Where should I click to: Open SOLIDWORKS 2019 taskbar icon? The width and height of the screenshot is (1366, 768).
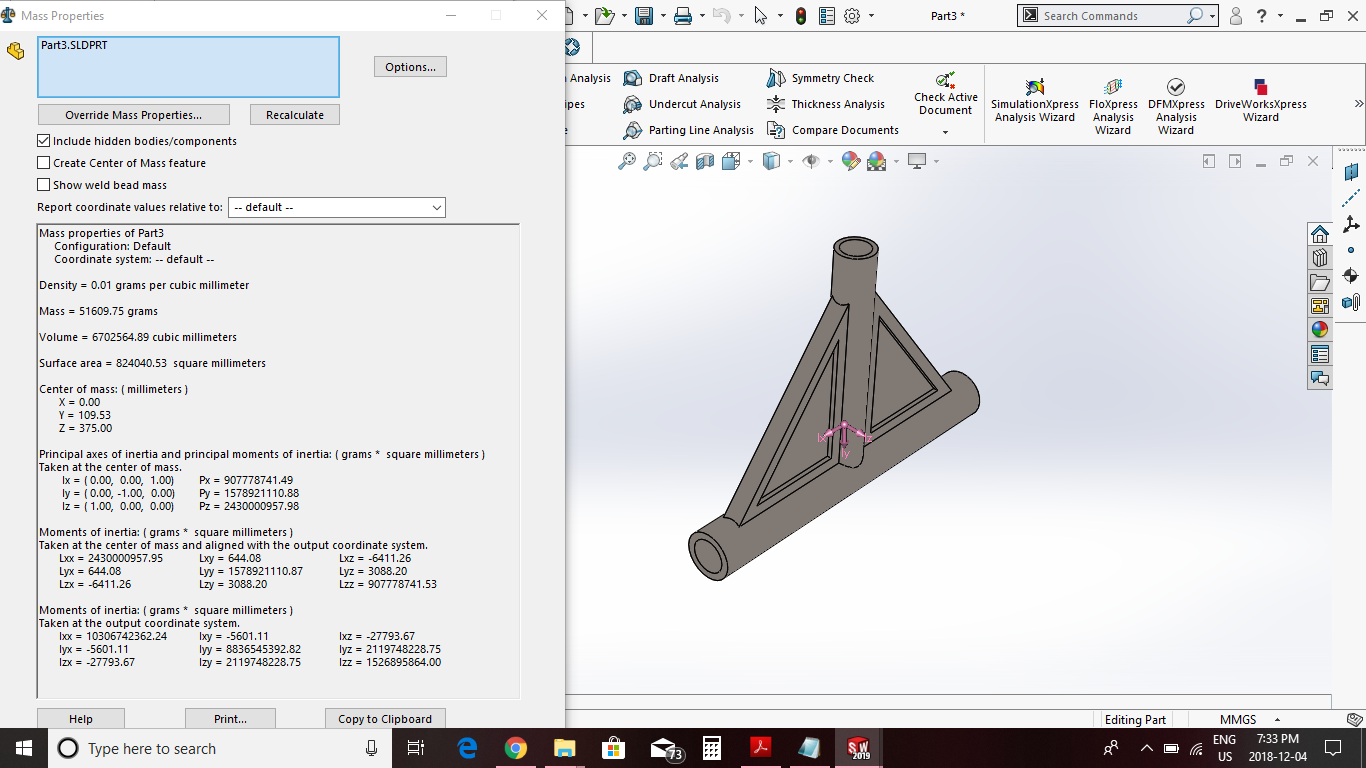point(859,748)
